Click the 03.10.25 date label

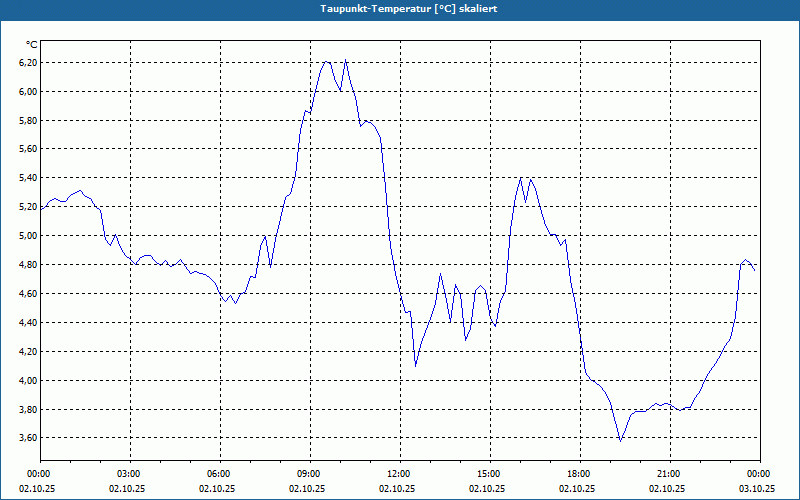pos(757,488)
